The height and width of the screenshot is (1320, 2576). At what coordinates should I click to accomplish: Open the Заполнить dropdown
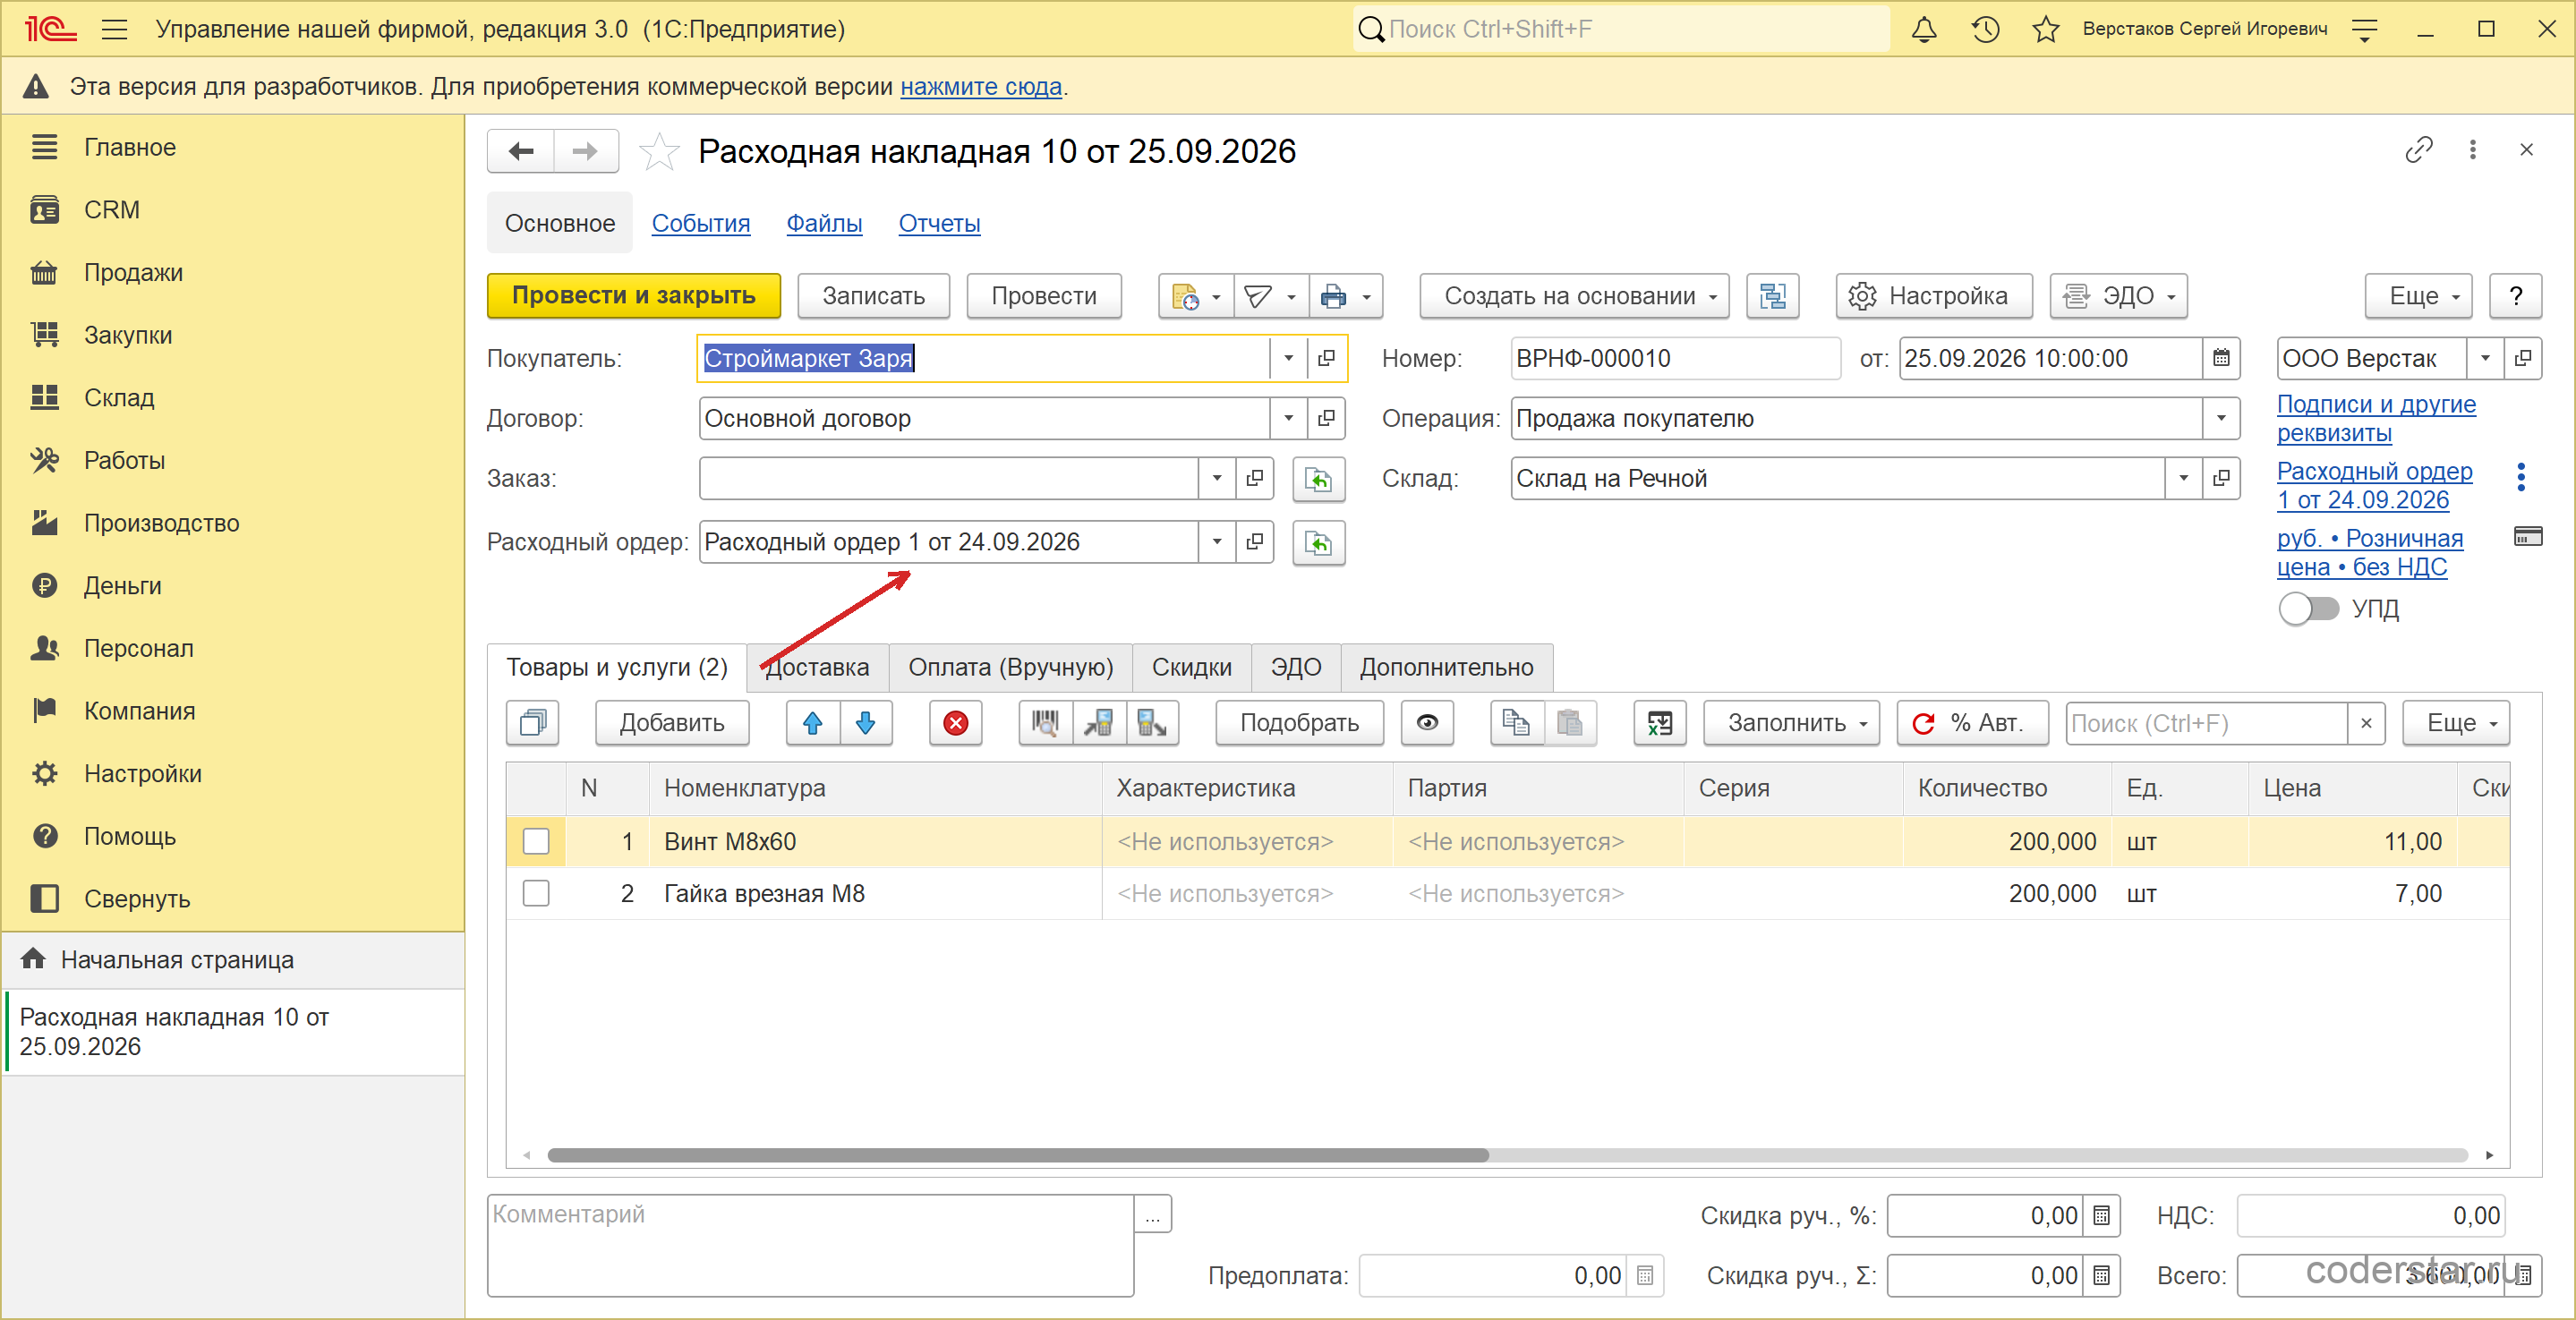(1792, 723)
